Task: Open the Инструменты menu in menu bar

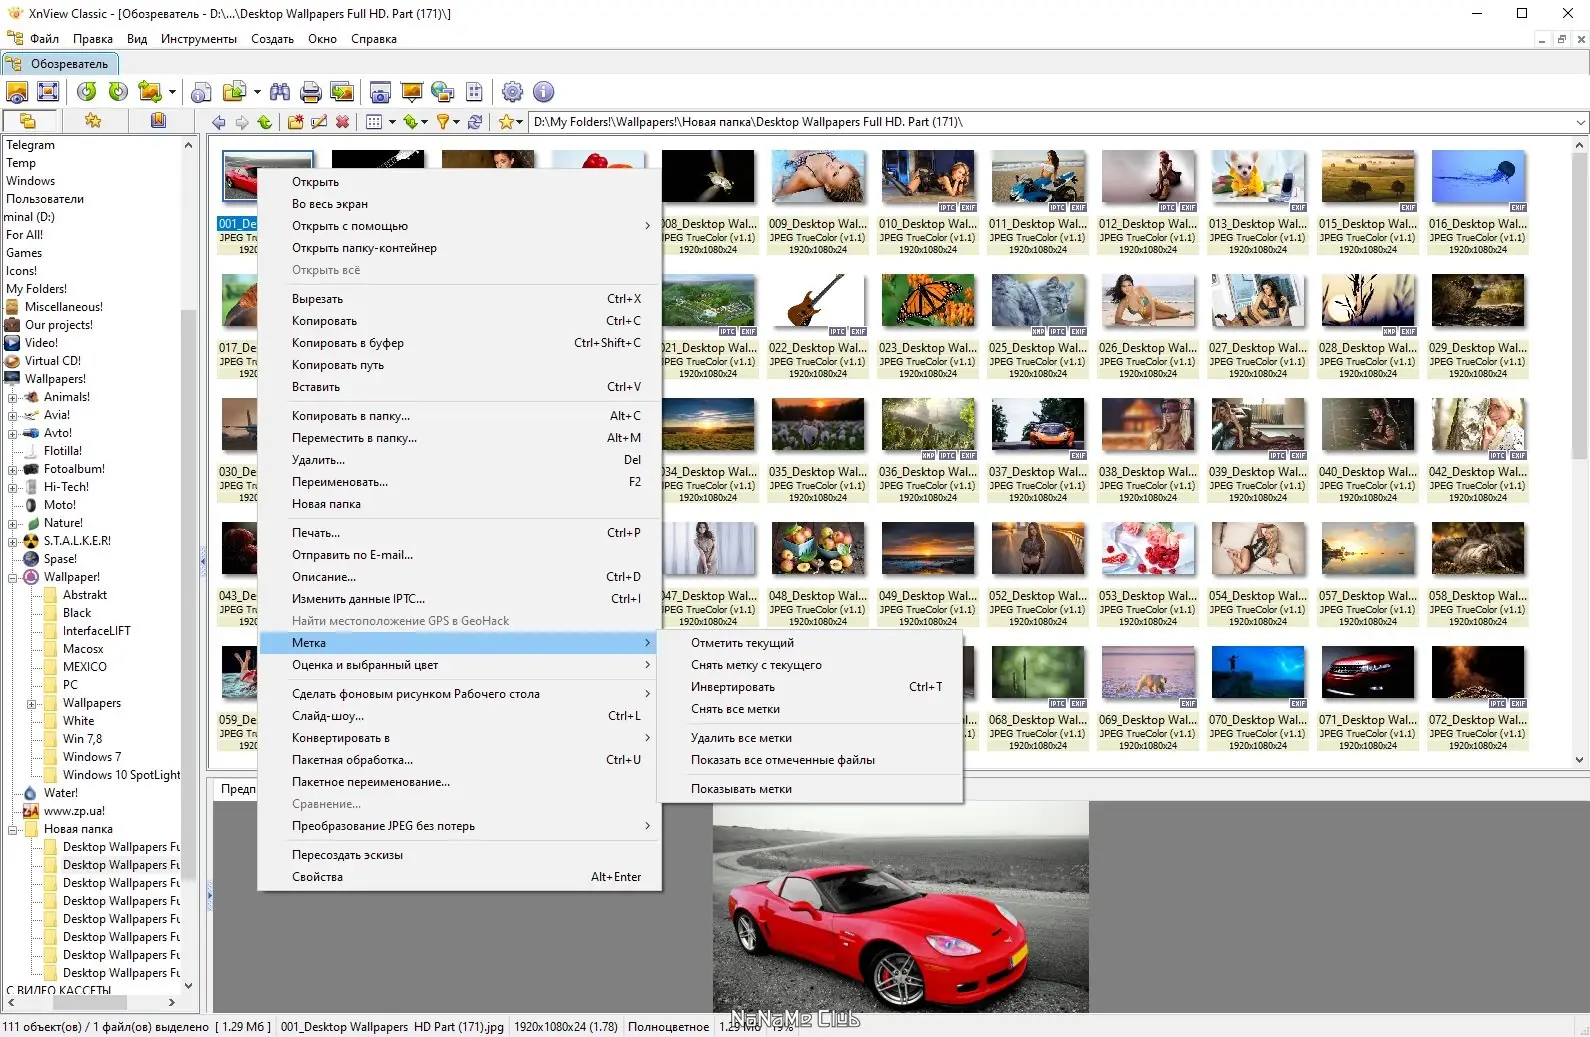Action: pos(198,39)
